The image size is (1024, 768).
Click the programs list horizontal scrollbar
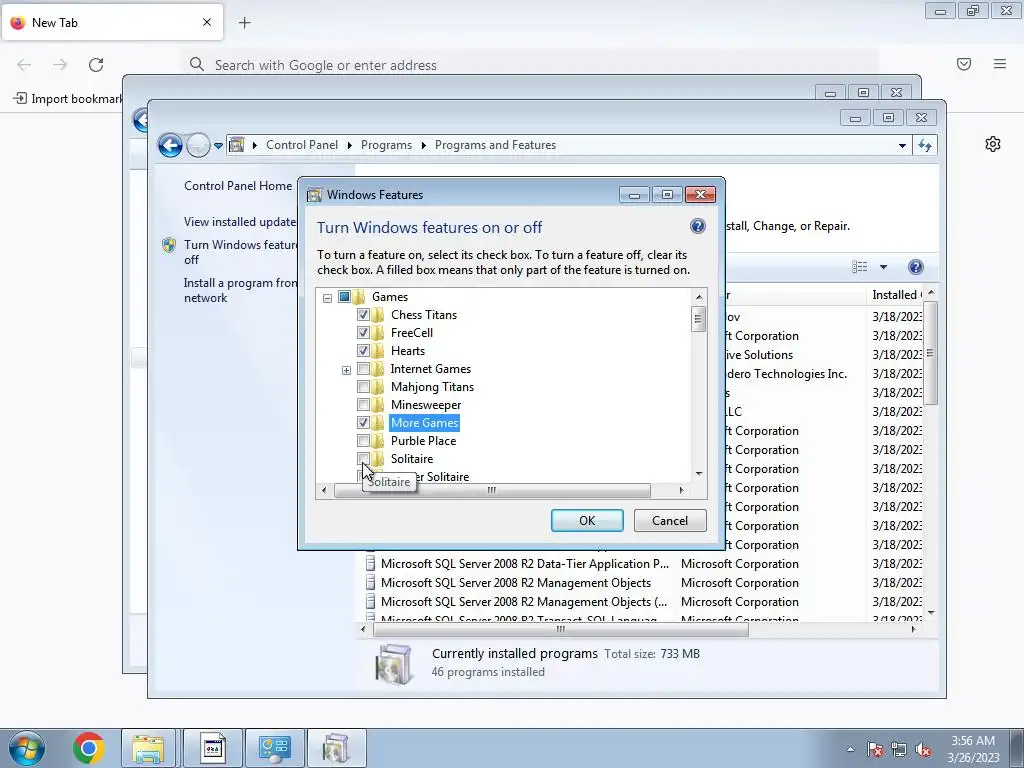pyautogui.click(x=560, y=630)
